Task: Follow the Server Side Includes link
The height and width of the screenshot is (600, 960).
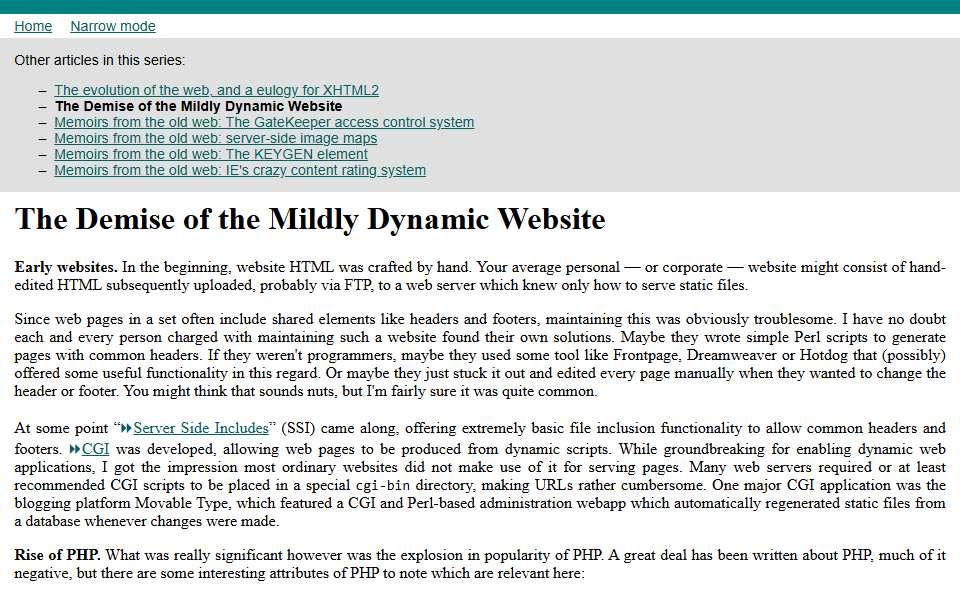Action: [201, 428]
